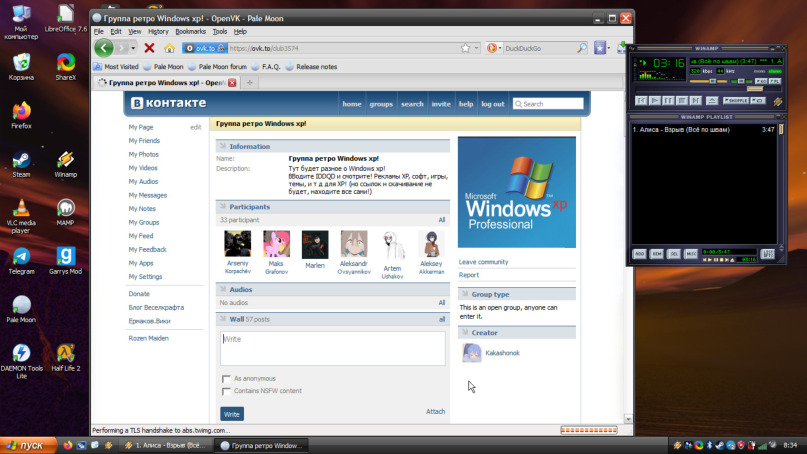Open MAMP desktop shortcut
Image resolution: width=807 pixels, height=454 pixels.
(x=65, y=212)
